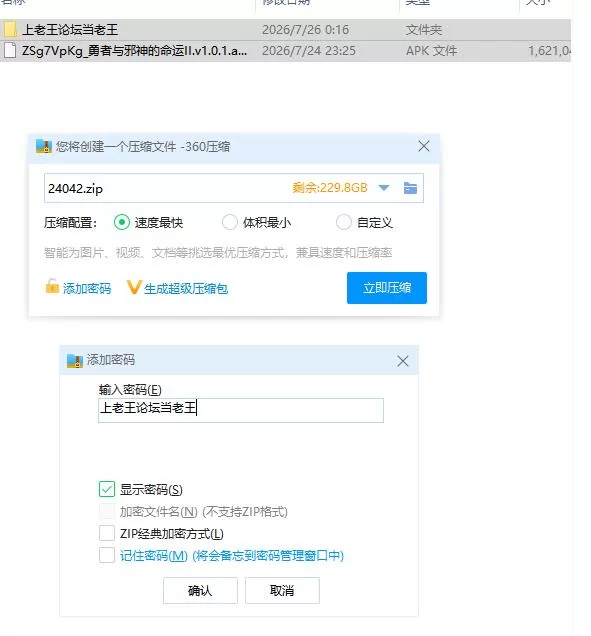
Task: Click the 输入密码(E) password field
Action: tap(241, 410)
